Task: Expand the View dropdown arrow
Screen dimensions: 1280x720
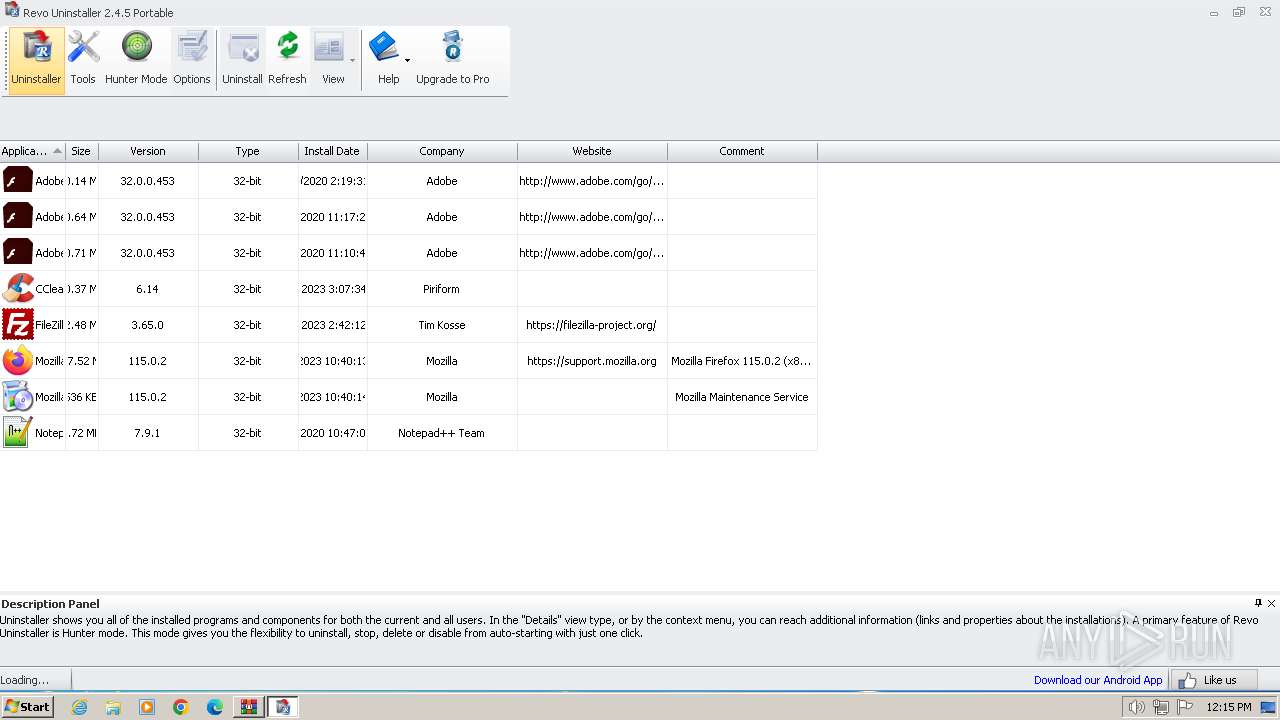Action: pyautogui.click(x=352, y=60)
